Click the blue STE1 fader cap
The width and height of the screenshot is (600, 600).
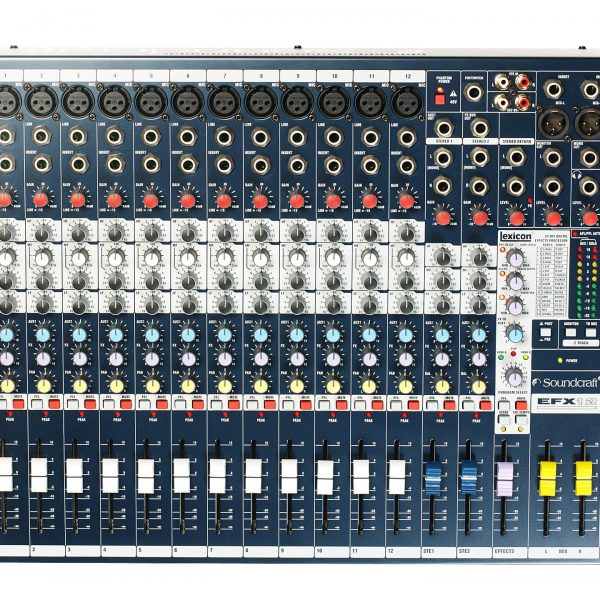432,478
